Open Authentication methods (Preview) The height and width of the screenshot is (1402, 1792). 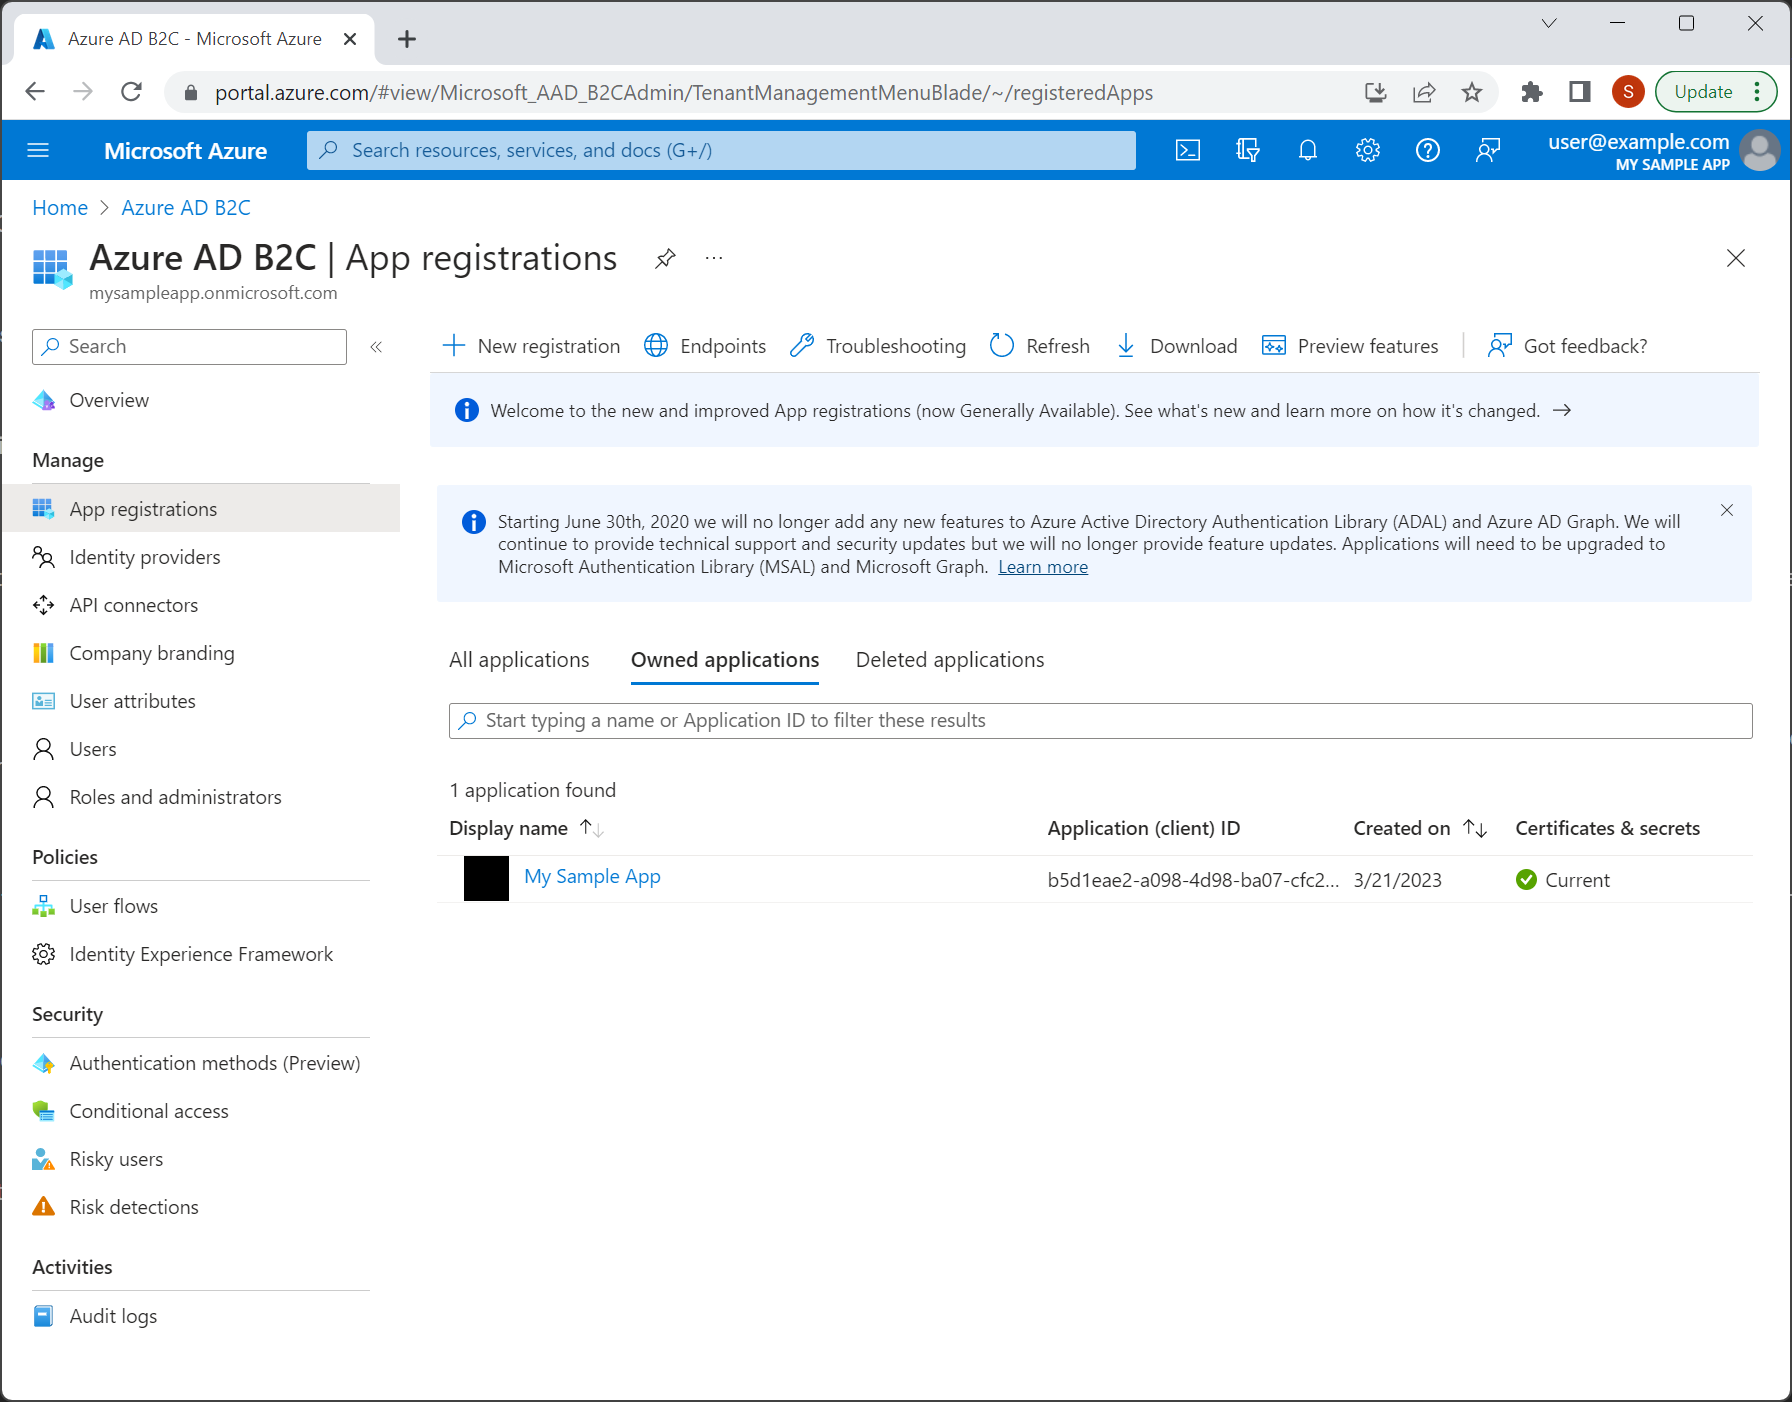click(214, 1063)
